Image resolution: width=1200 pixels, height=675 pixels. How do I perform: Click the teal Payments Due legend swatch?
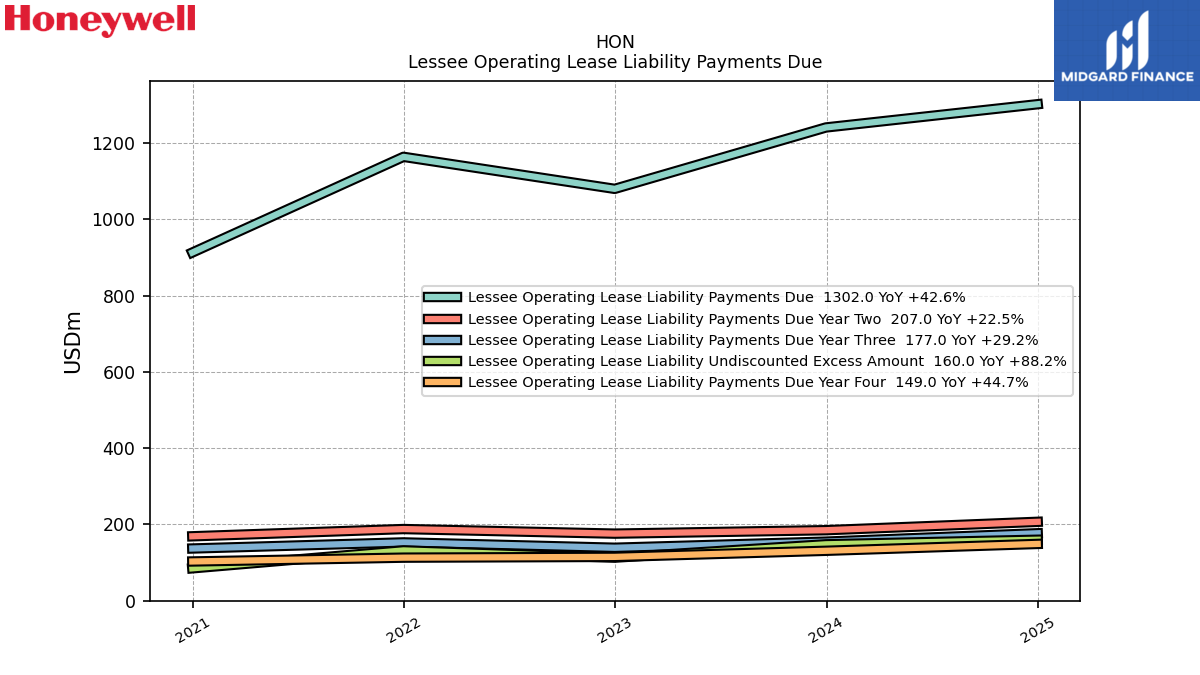[x=442, y=297]
